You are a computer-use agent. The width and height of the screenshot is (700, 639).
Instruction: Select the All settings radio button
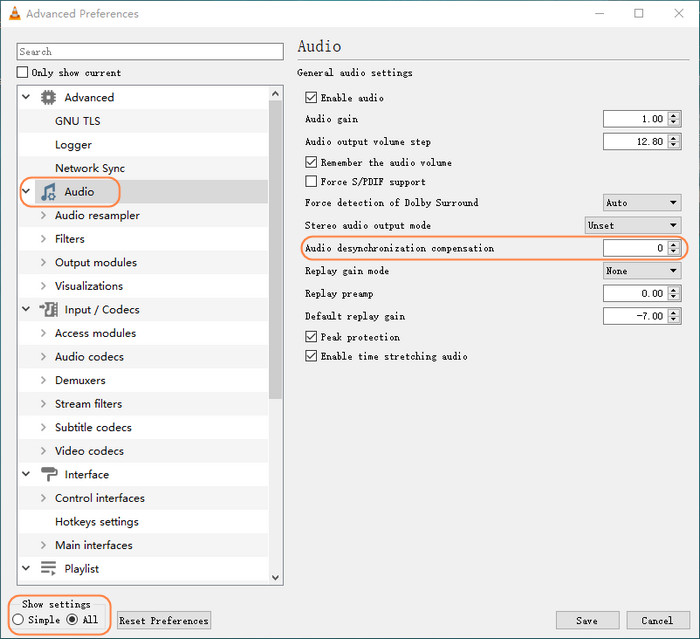click(x=72, y=619)
